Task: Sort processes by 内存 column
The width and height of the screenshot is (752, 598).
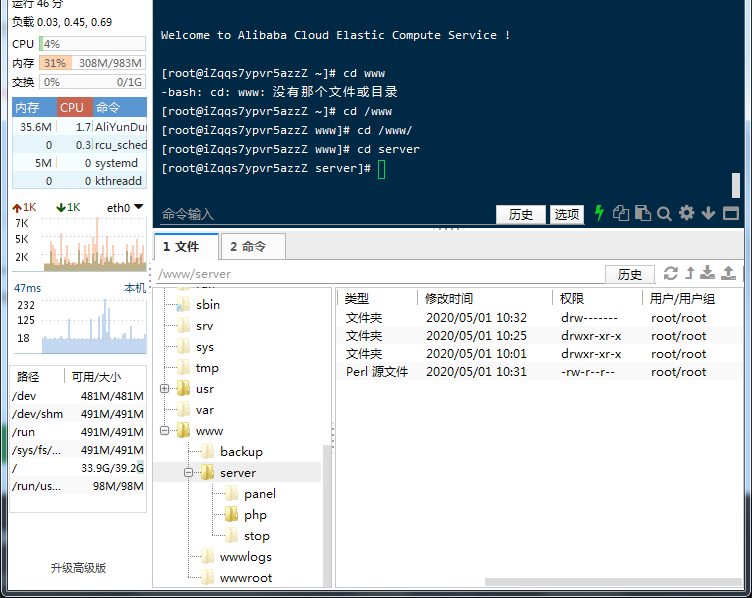Action: (35, 107)
